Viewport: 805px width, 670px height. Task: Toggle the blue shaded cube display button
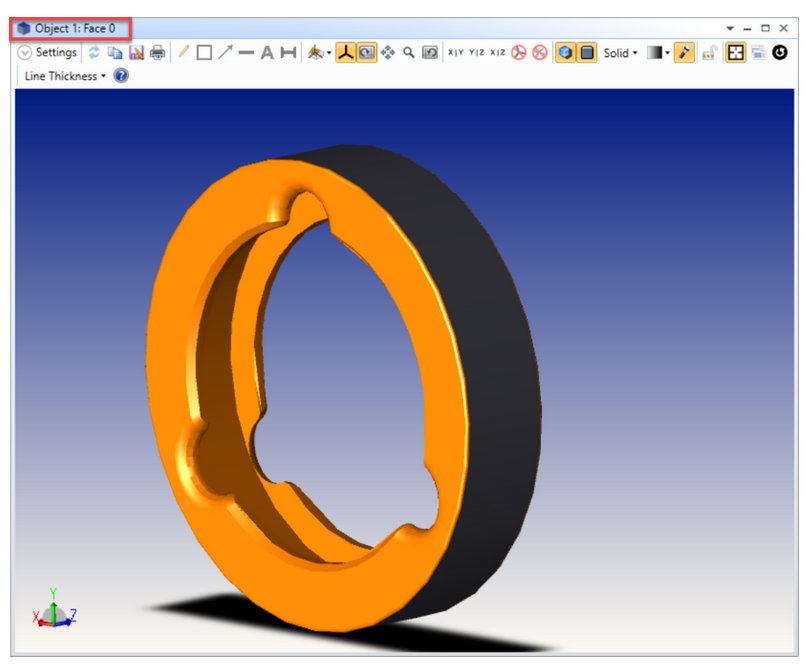[565, 53]
